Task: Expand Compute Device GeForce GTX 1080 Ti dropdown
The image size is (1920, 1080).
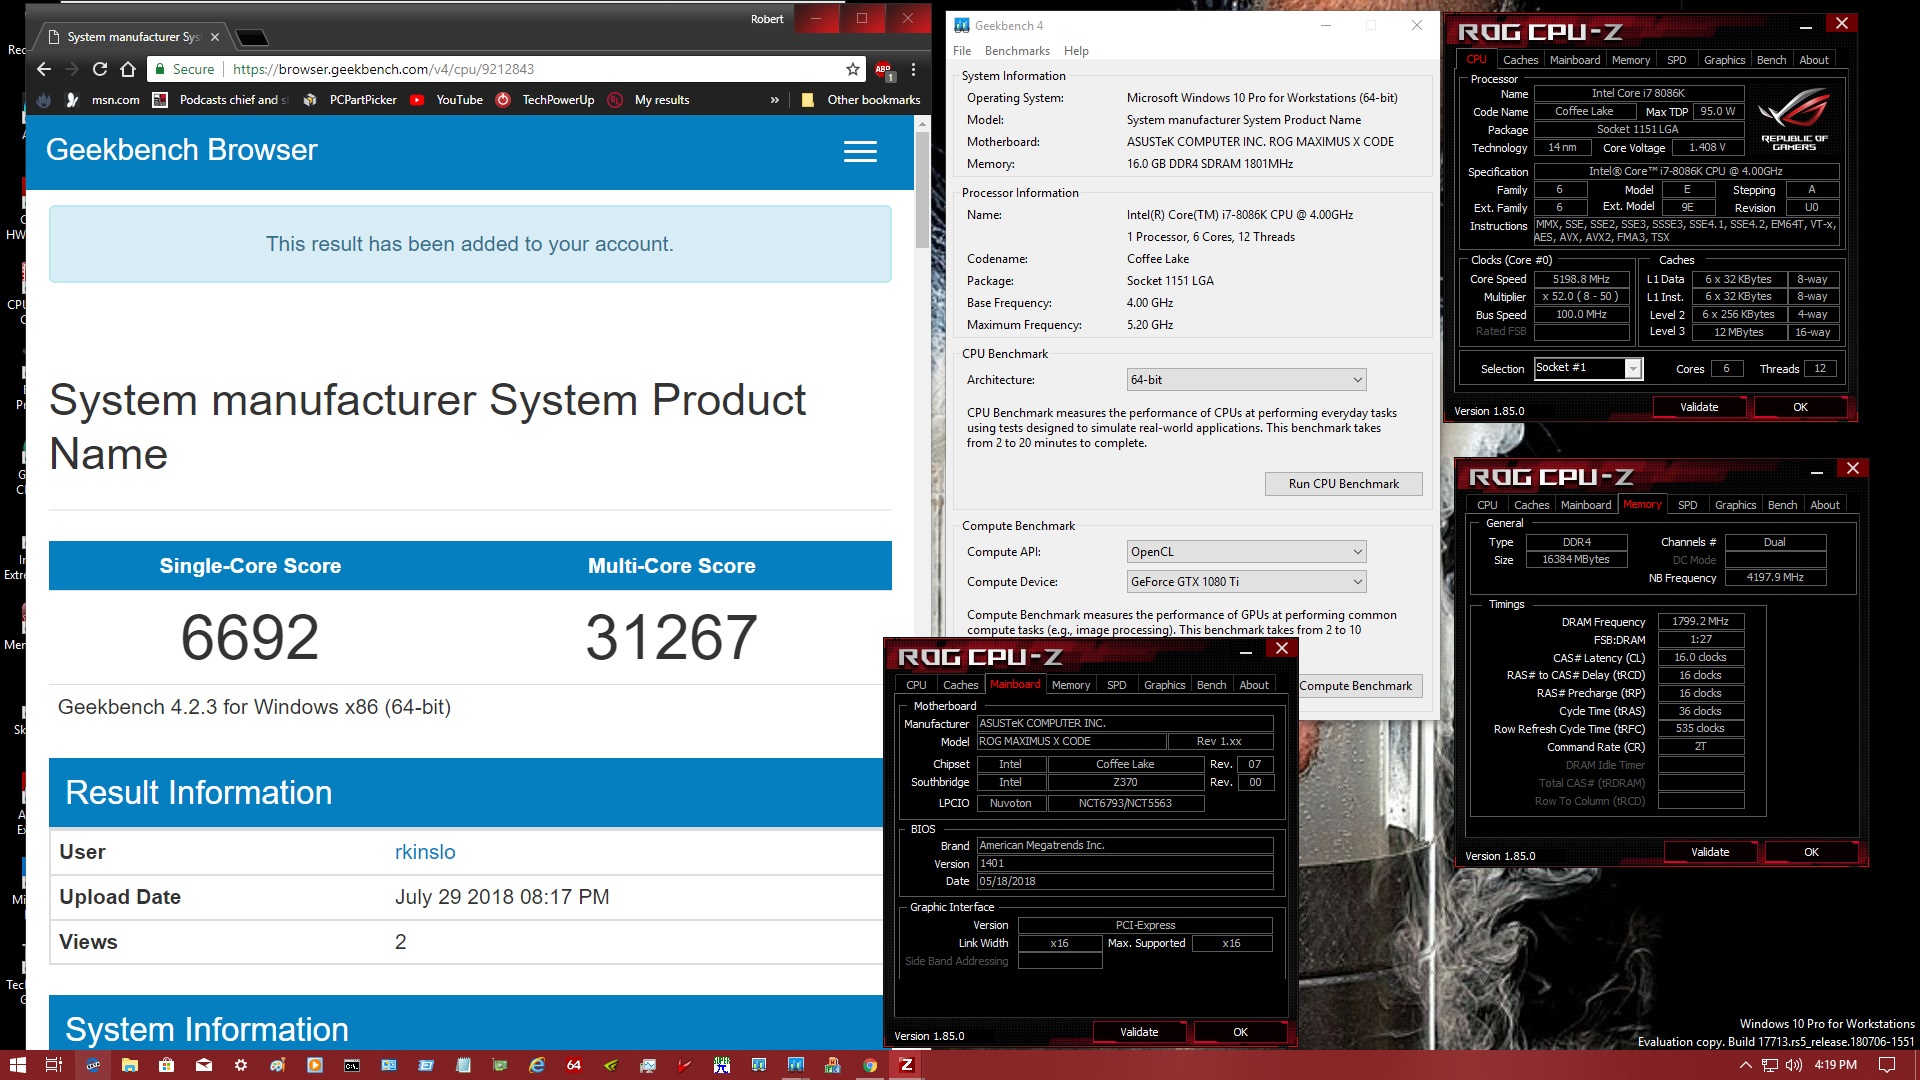Action: pos(1246,582)
